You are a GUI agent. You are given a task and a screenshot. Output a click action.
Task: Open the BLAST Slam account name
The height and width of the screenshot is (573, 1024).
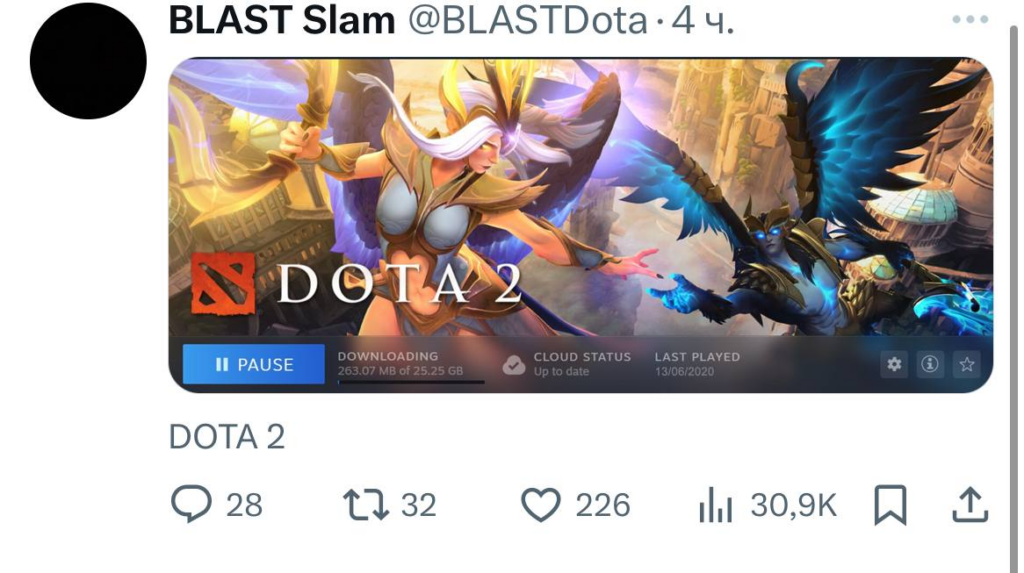[282, 20]
